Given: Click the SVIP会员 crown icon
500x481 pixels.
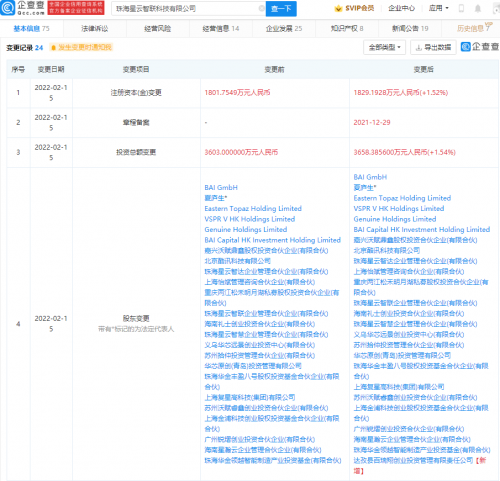Looking at the screenshot, I should 338,8.
